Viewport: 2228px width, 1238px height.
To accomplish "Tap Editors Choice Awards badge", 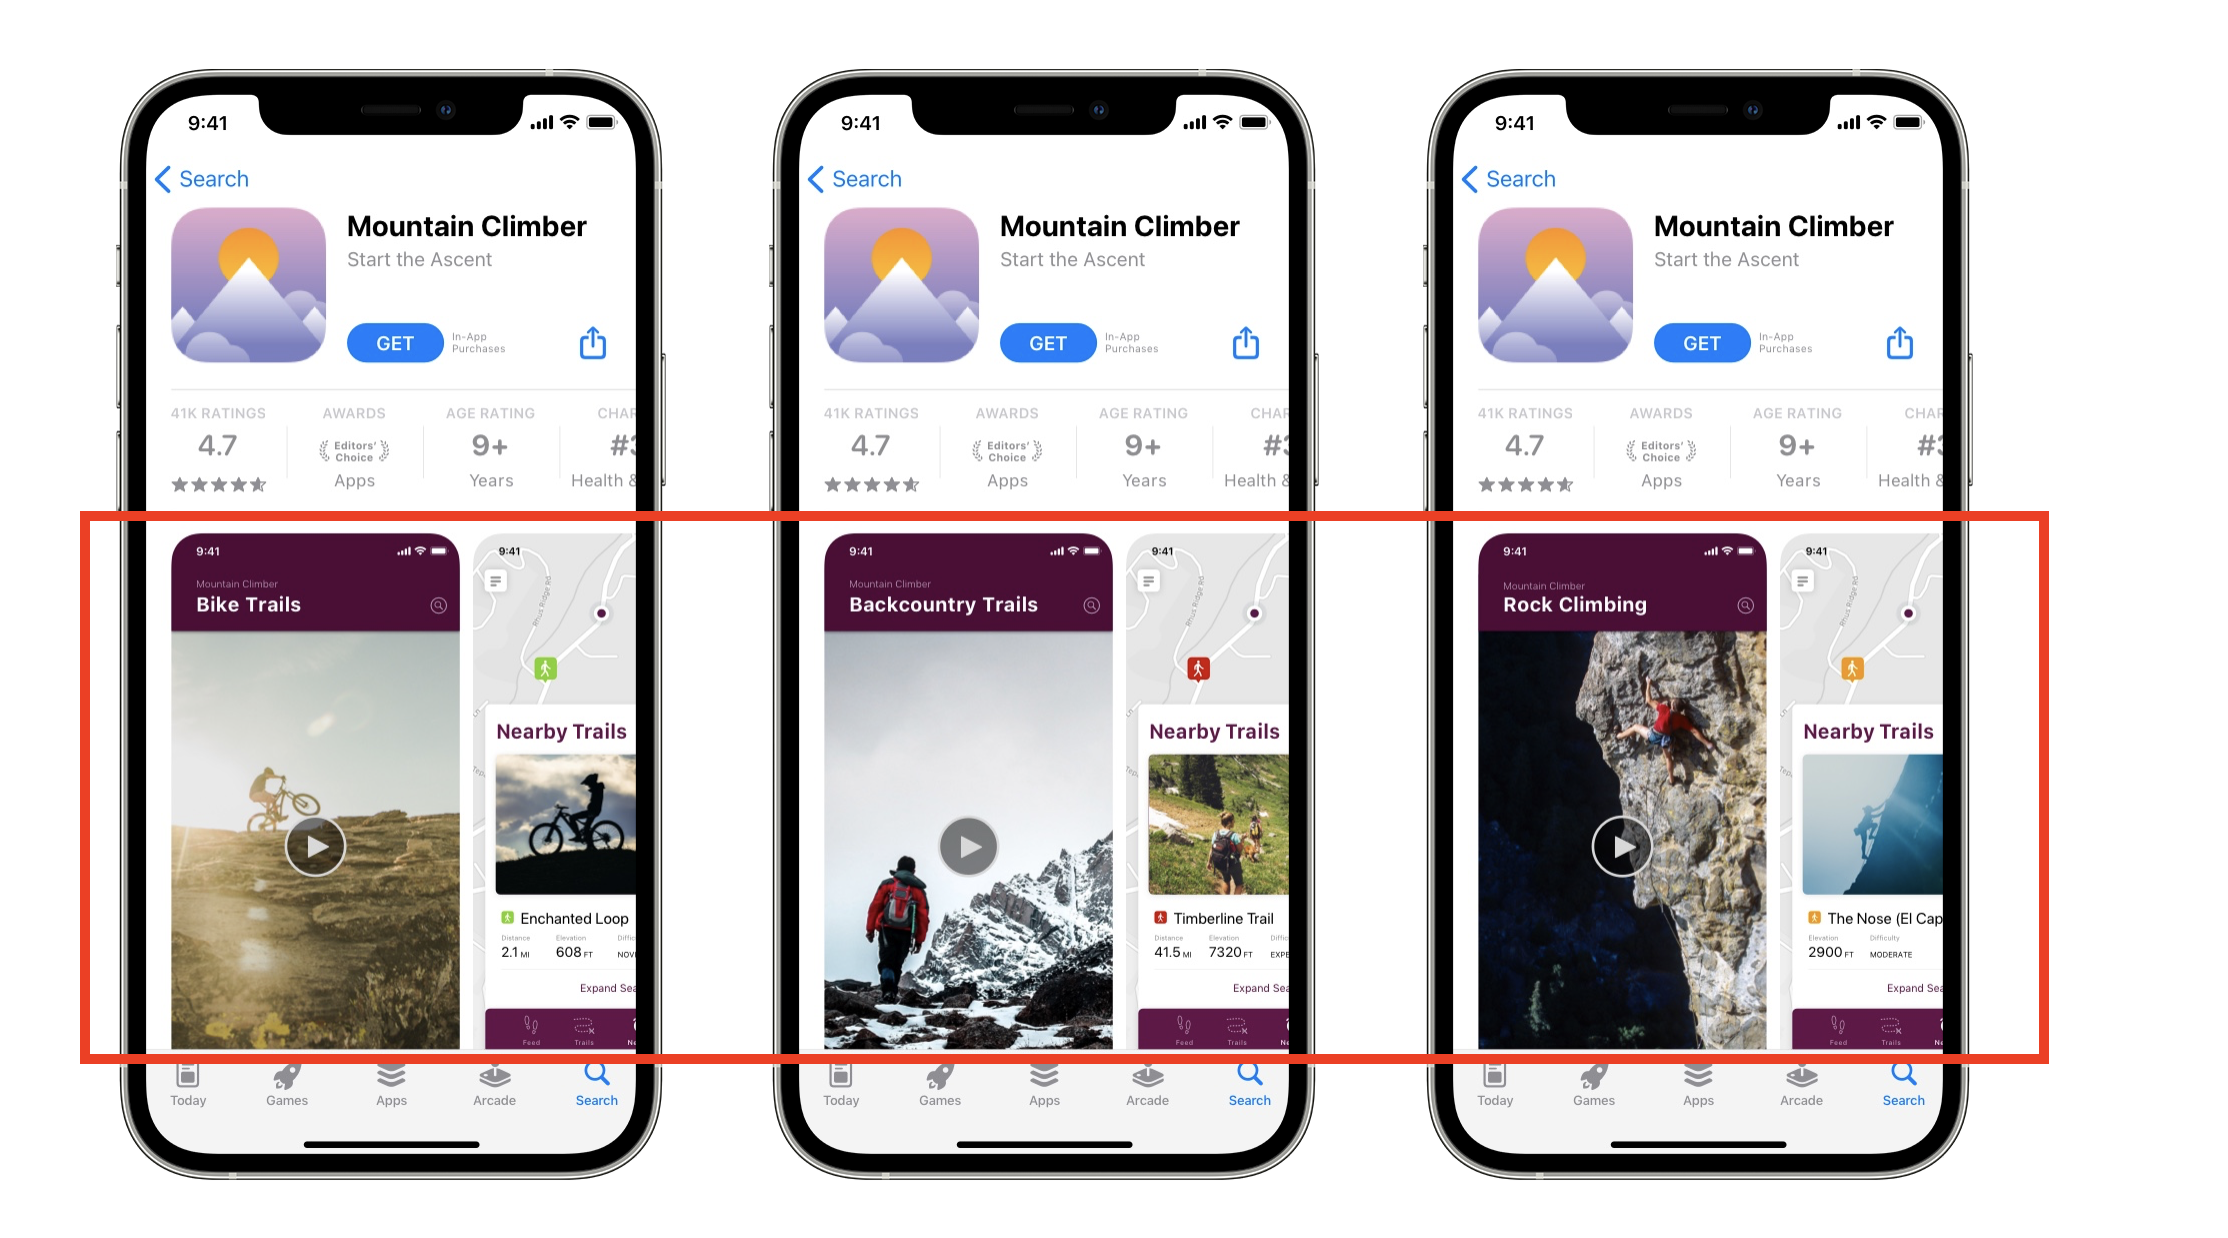I will coord(351,451).
